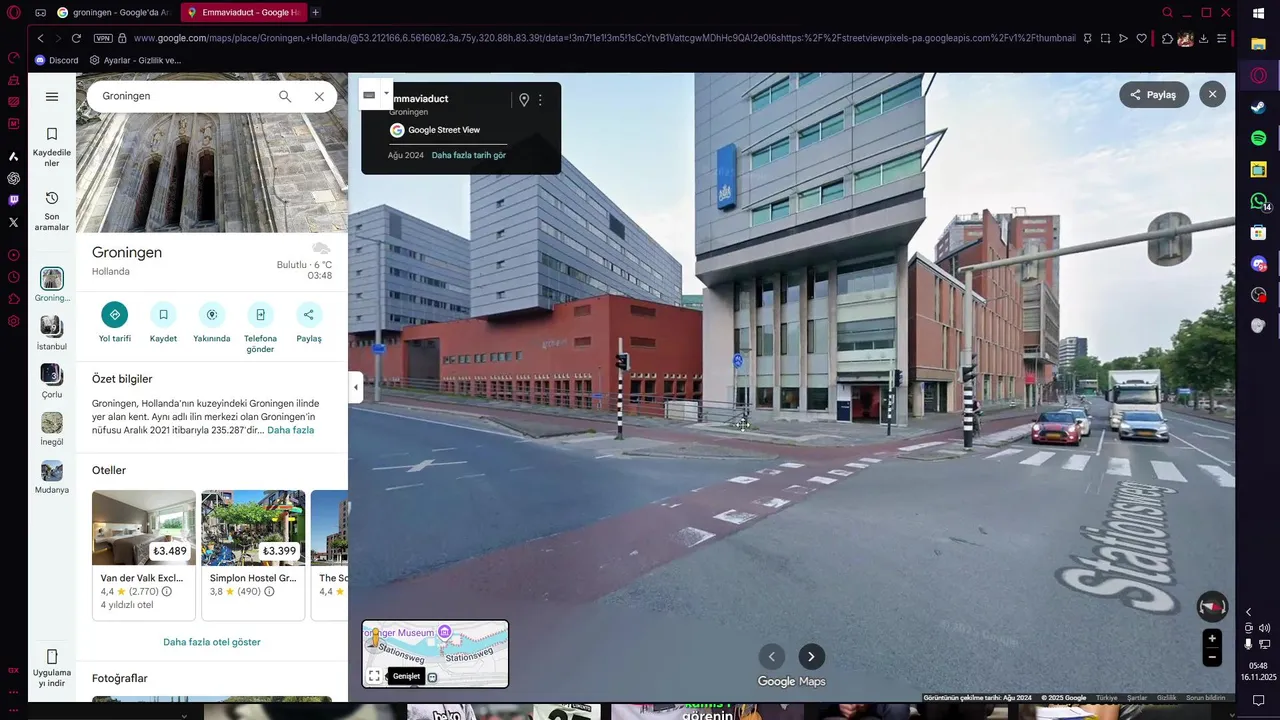
Task: Toggle the VPN badge in address bar
Action: point(103,38)
